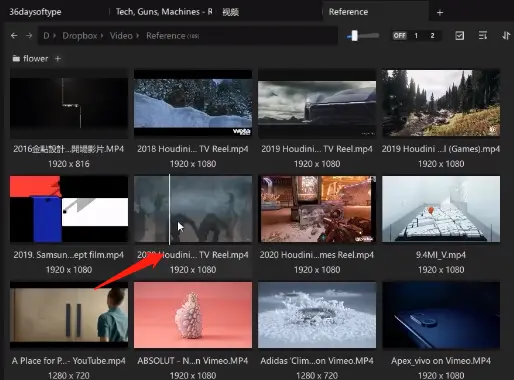Go back with the left arrow
The image size is (514, 380).
click(x=14, y=35)
